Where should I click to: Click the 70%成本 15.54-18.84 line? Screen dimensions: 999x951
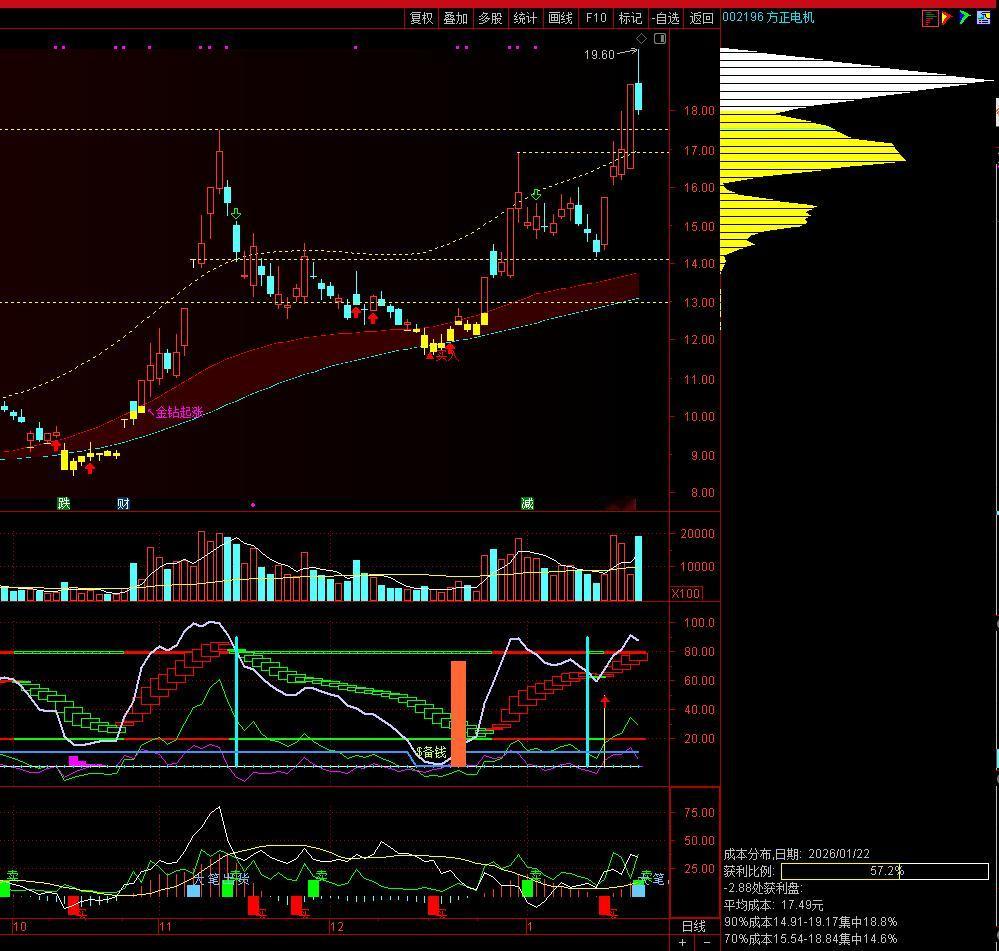tap(810, 939)
